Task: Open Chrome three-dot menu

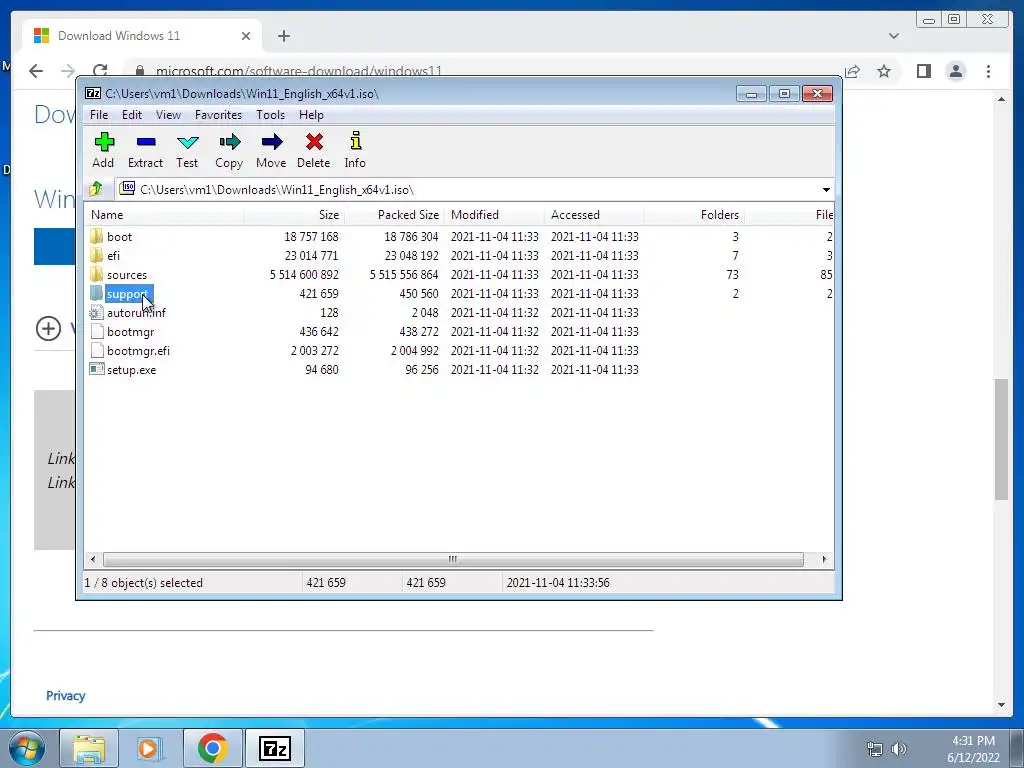Action: [x=989, y=71]
